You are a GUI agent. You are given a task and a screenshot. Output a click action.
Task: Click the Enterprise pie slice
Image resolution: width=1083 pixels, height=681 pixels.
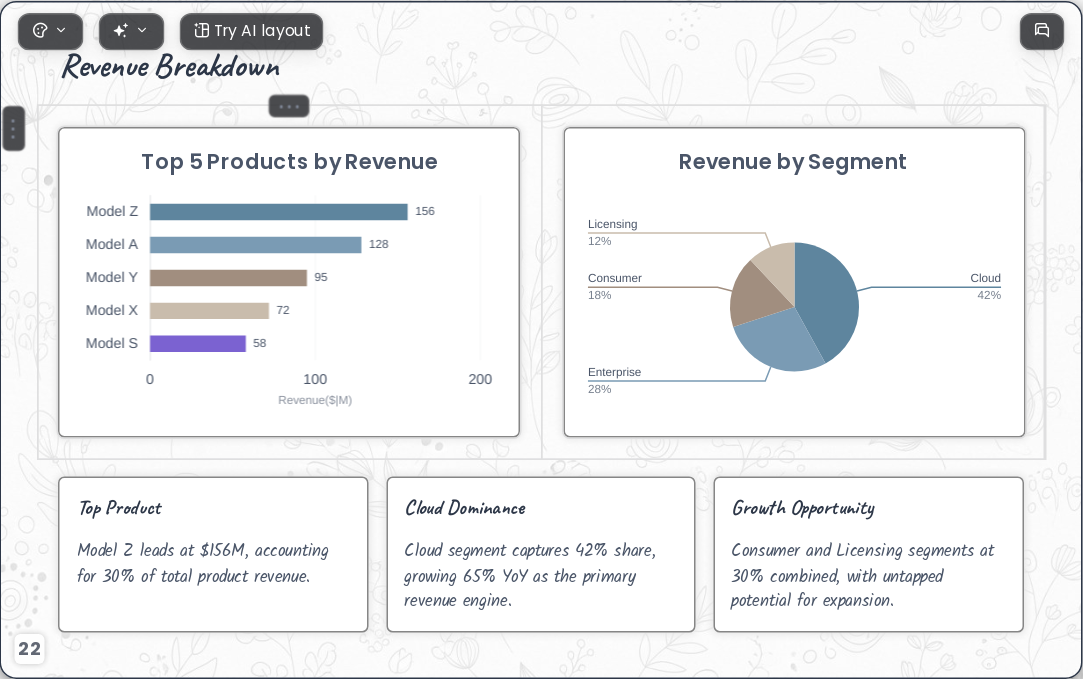click(x=780, y=338)
